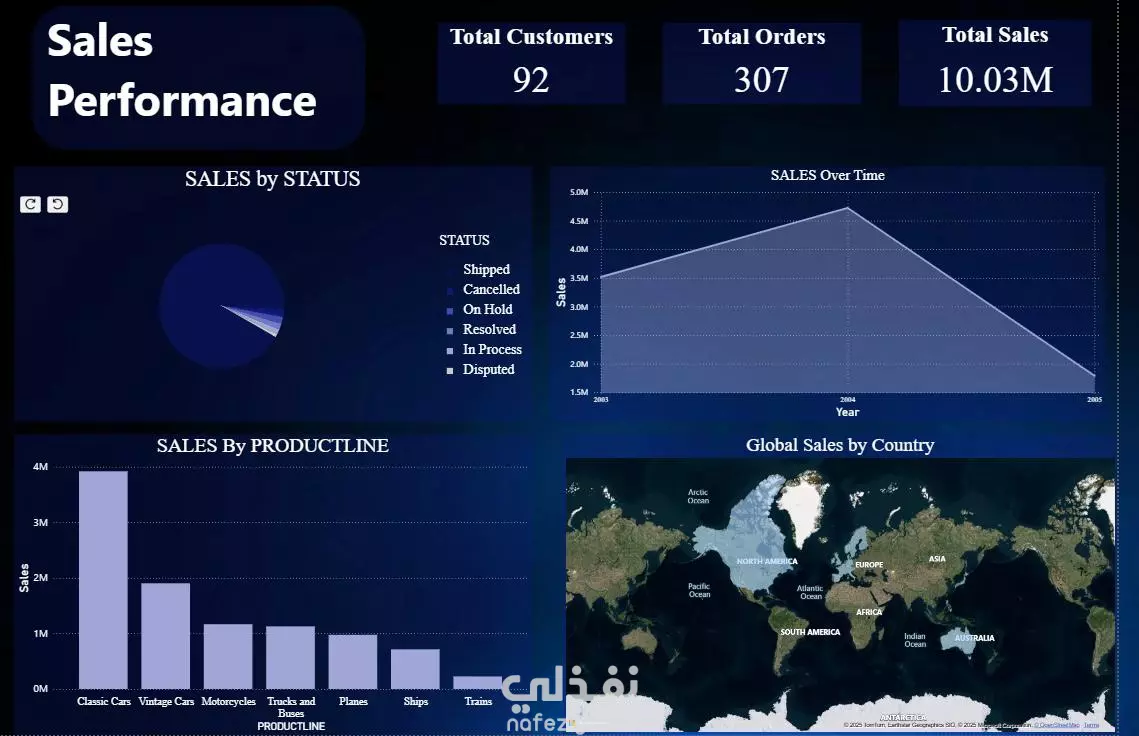The width and height of the screenshot is (1139, 736).
Task: Click the Classic Cars axis label
Action: (x=104, y=701)
